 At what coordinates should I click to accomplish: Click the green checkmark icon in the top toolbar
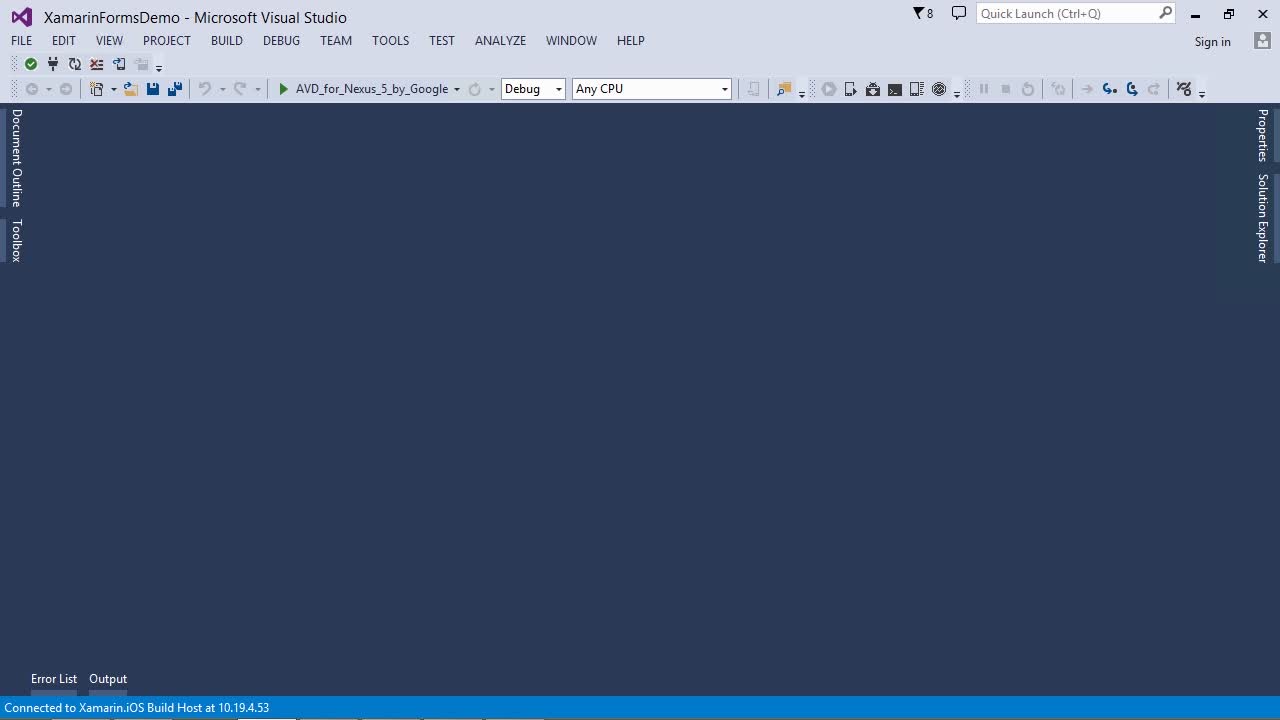click(x=31, y=64)
